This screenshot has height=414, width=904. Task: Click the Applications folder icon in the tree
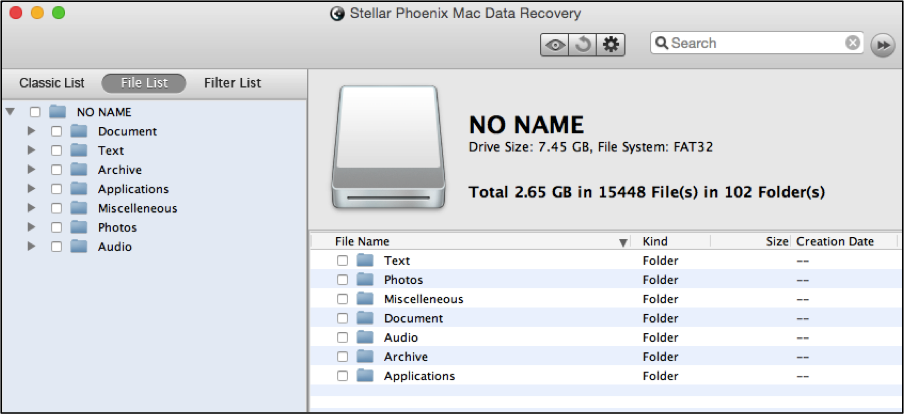(x=78, y=189)
